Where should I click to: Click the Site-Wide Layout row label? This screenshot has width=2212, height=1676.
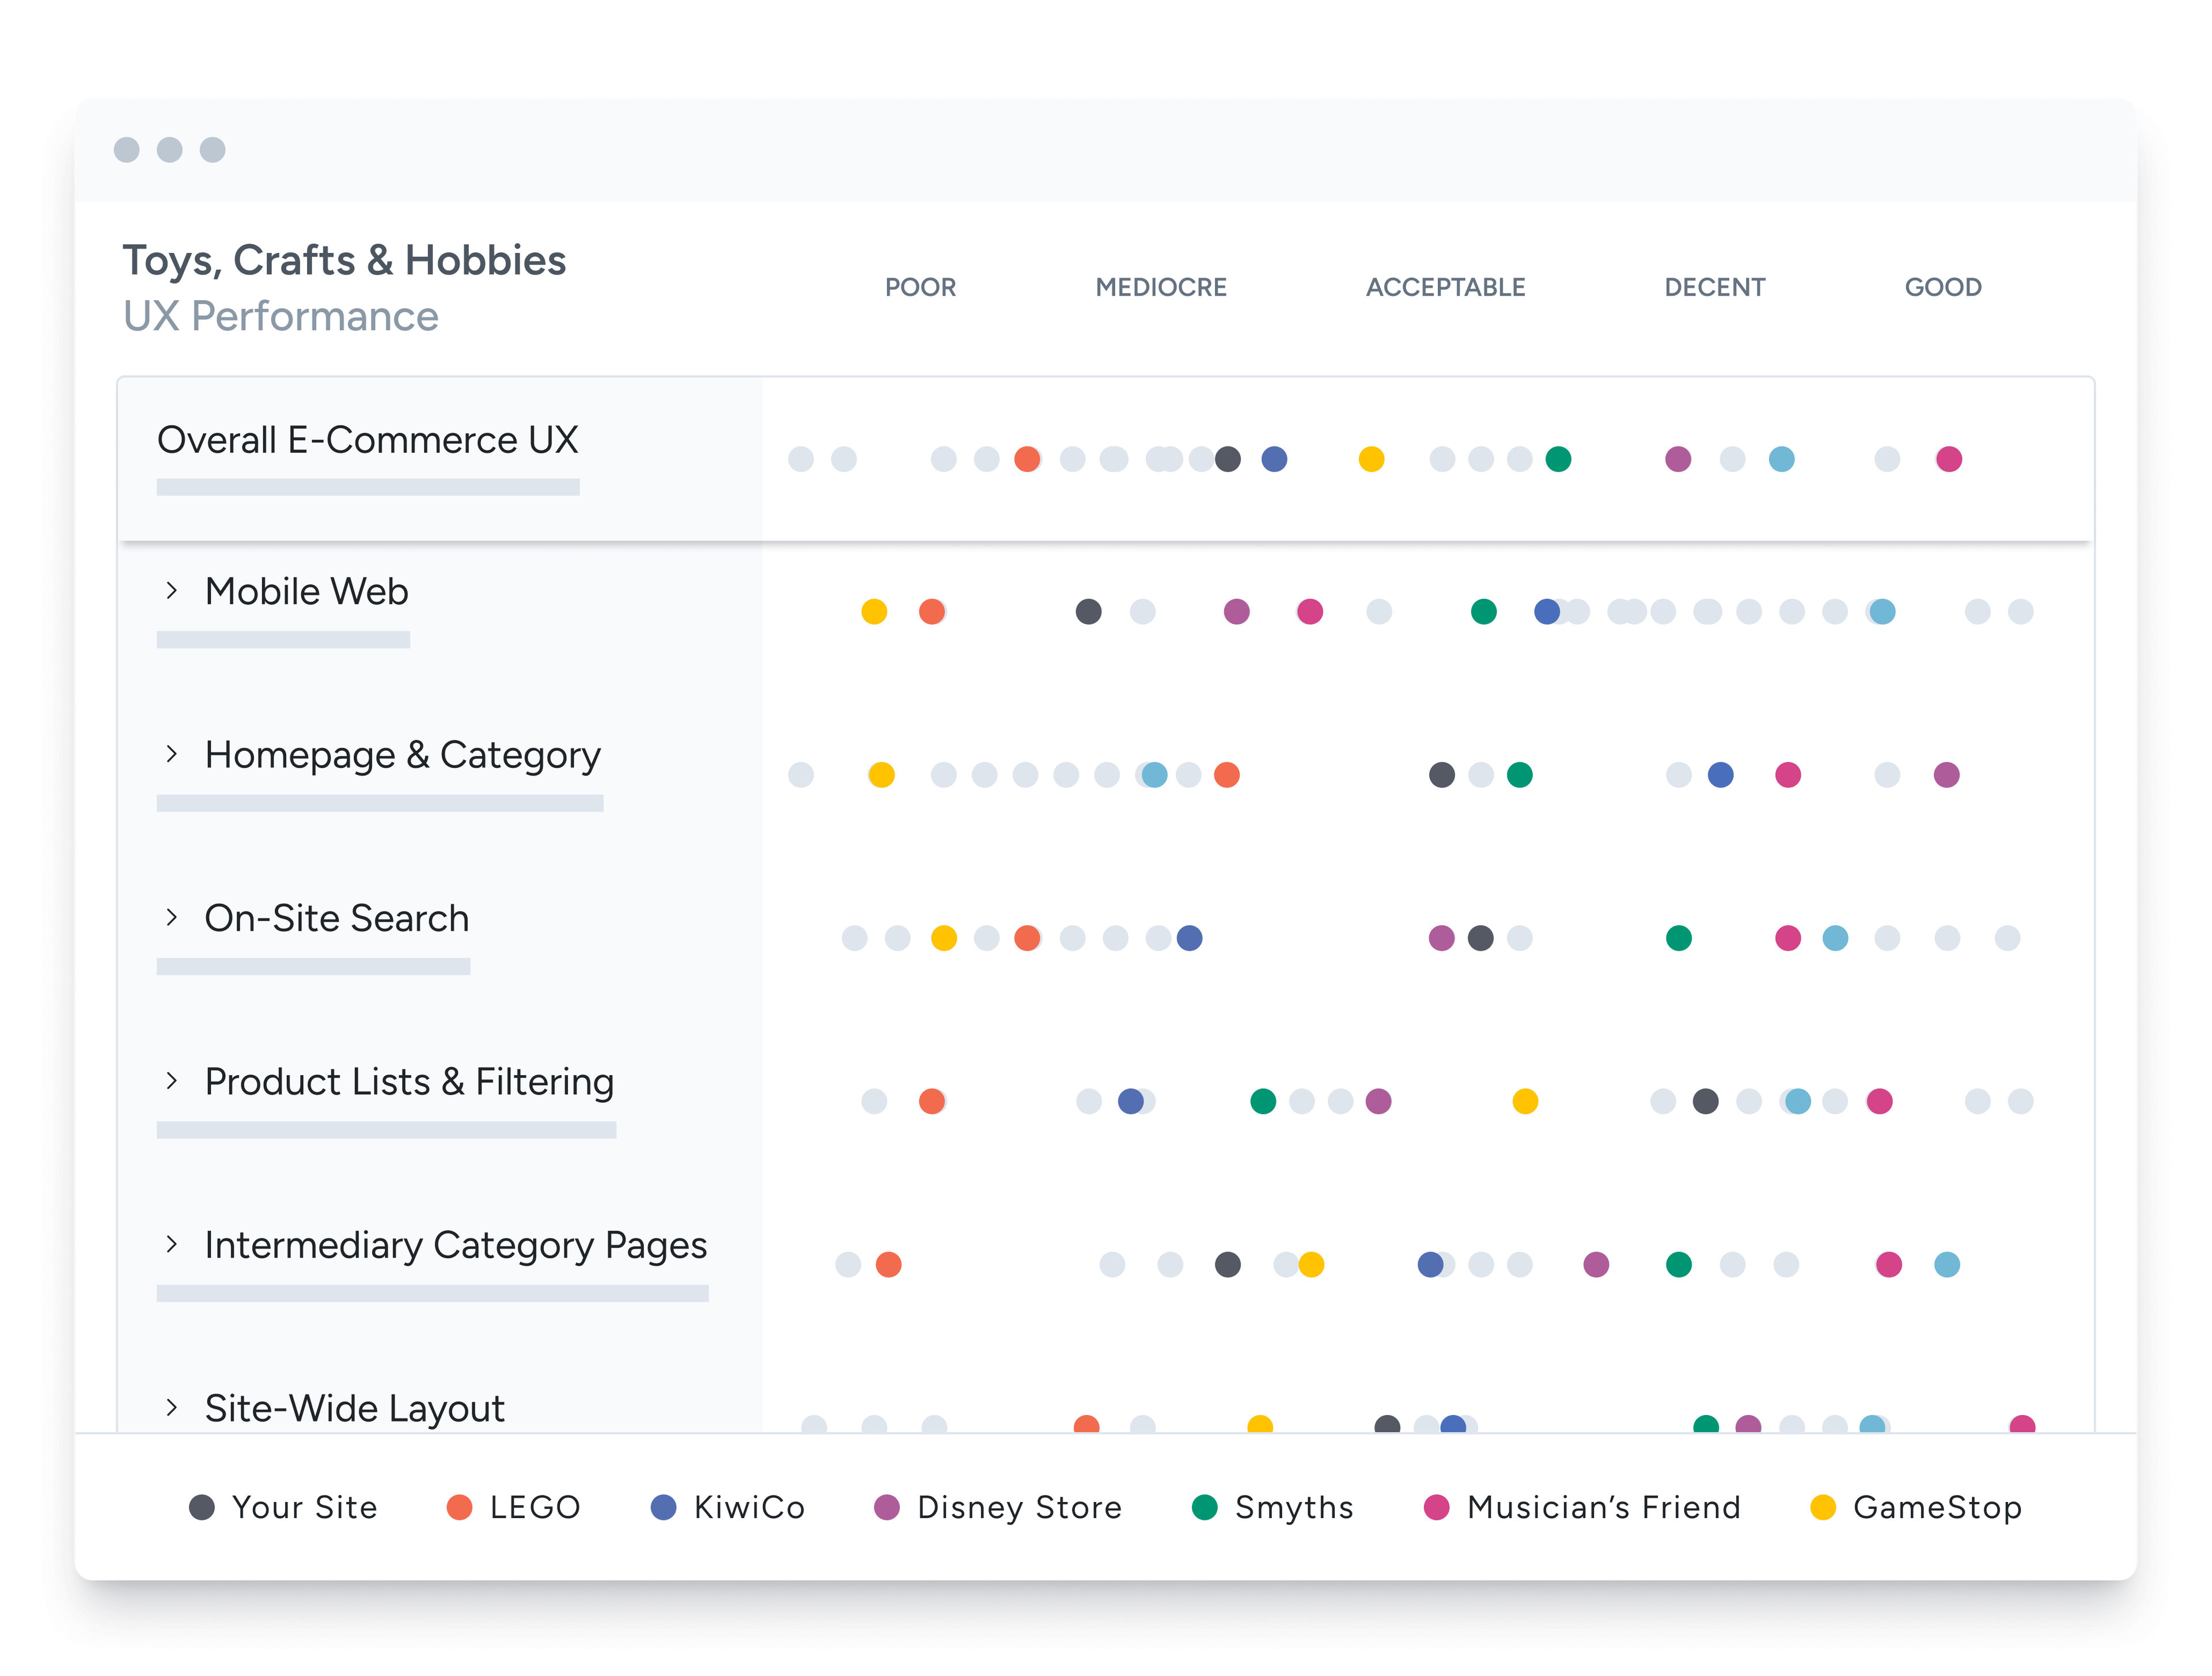(354, 1408)
